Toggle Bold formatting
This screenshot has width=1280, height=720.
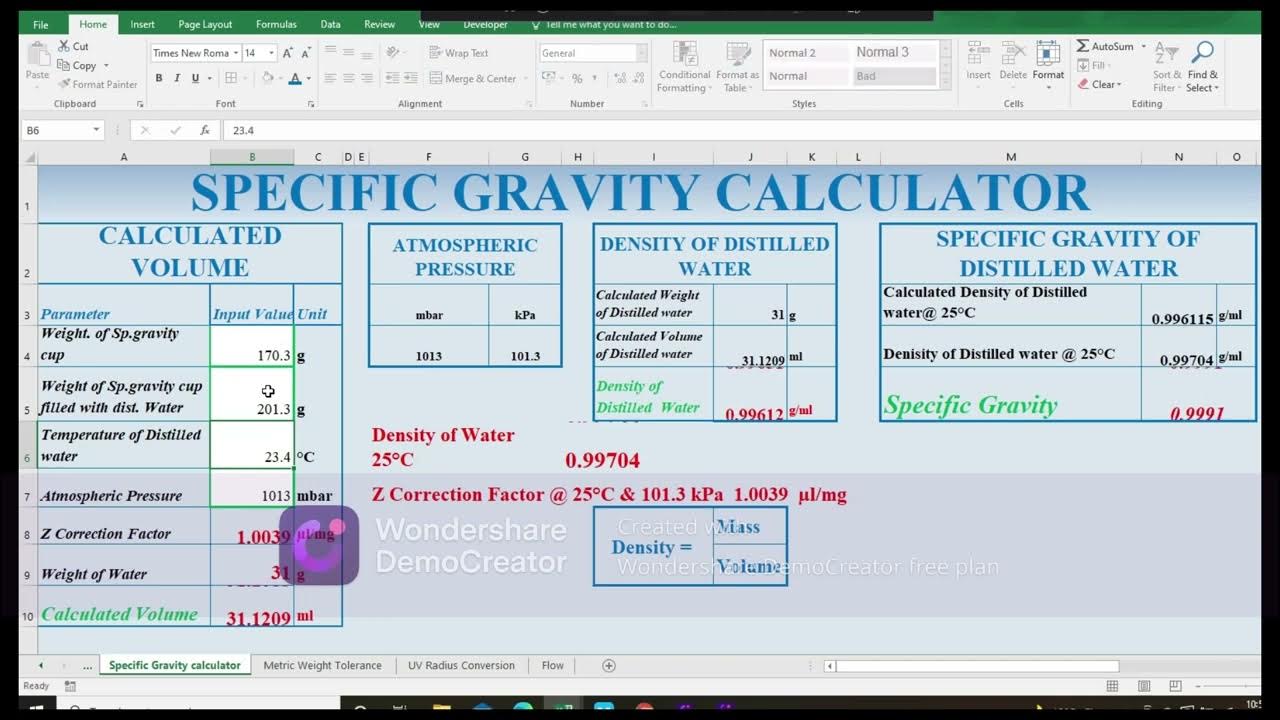click(x=159, y=78)
